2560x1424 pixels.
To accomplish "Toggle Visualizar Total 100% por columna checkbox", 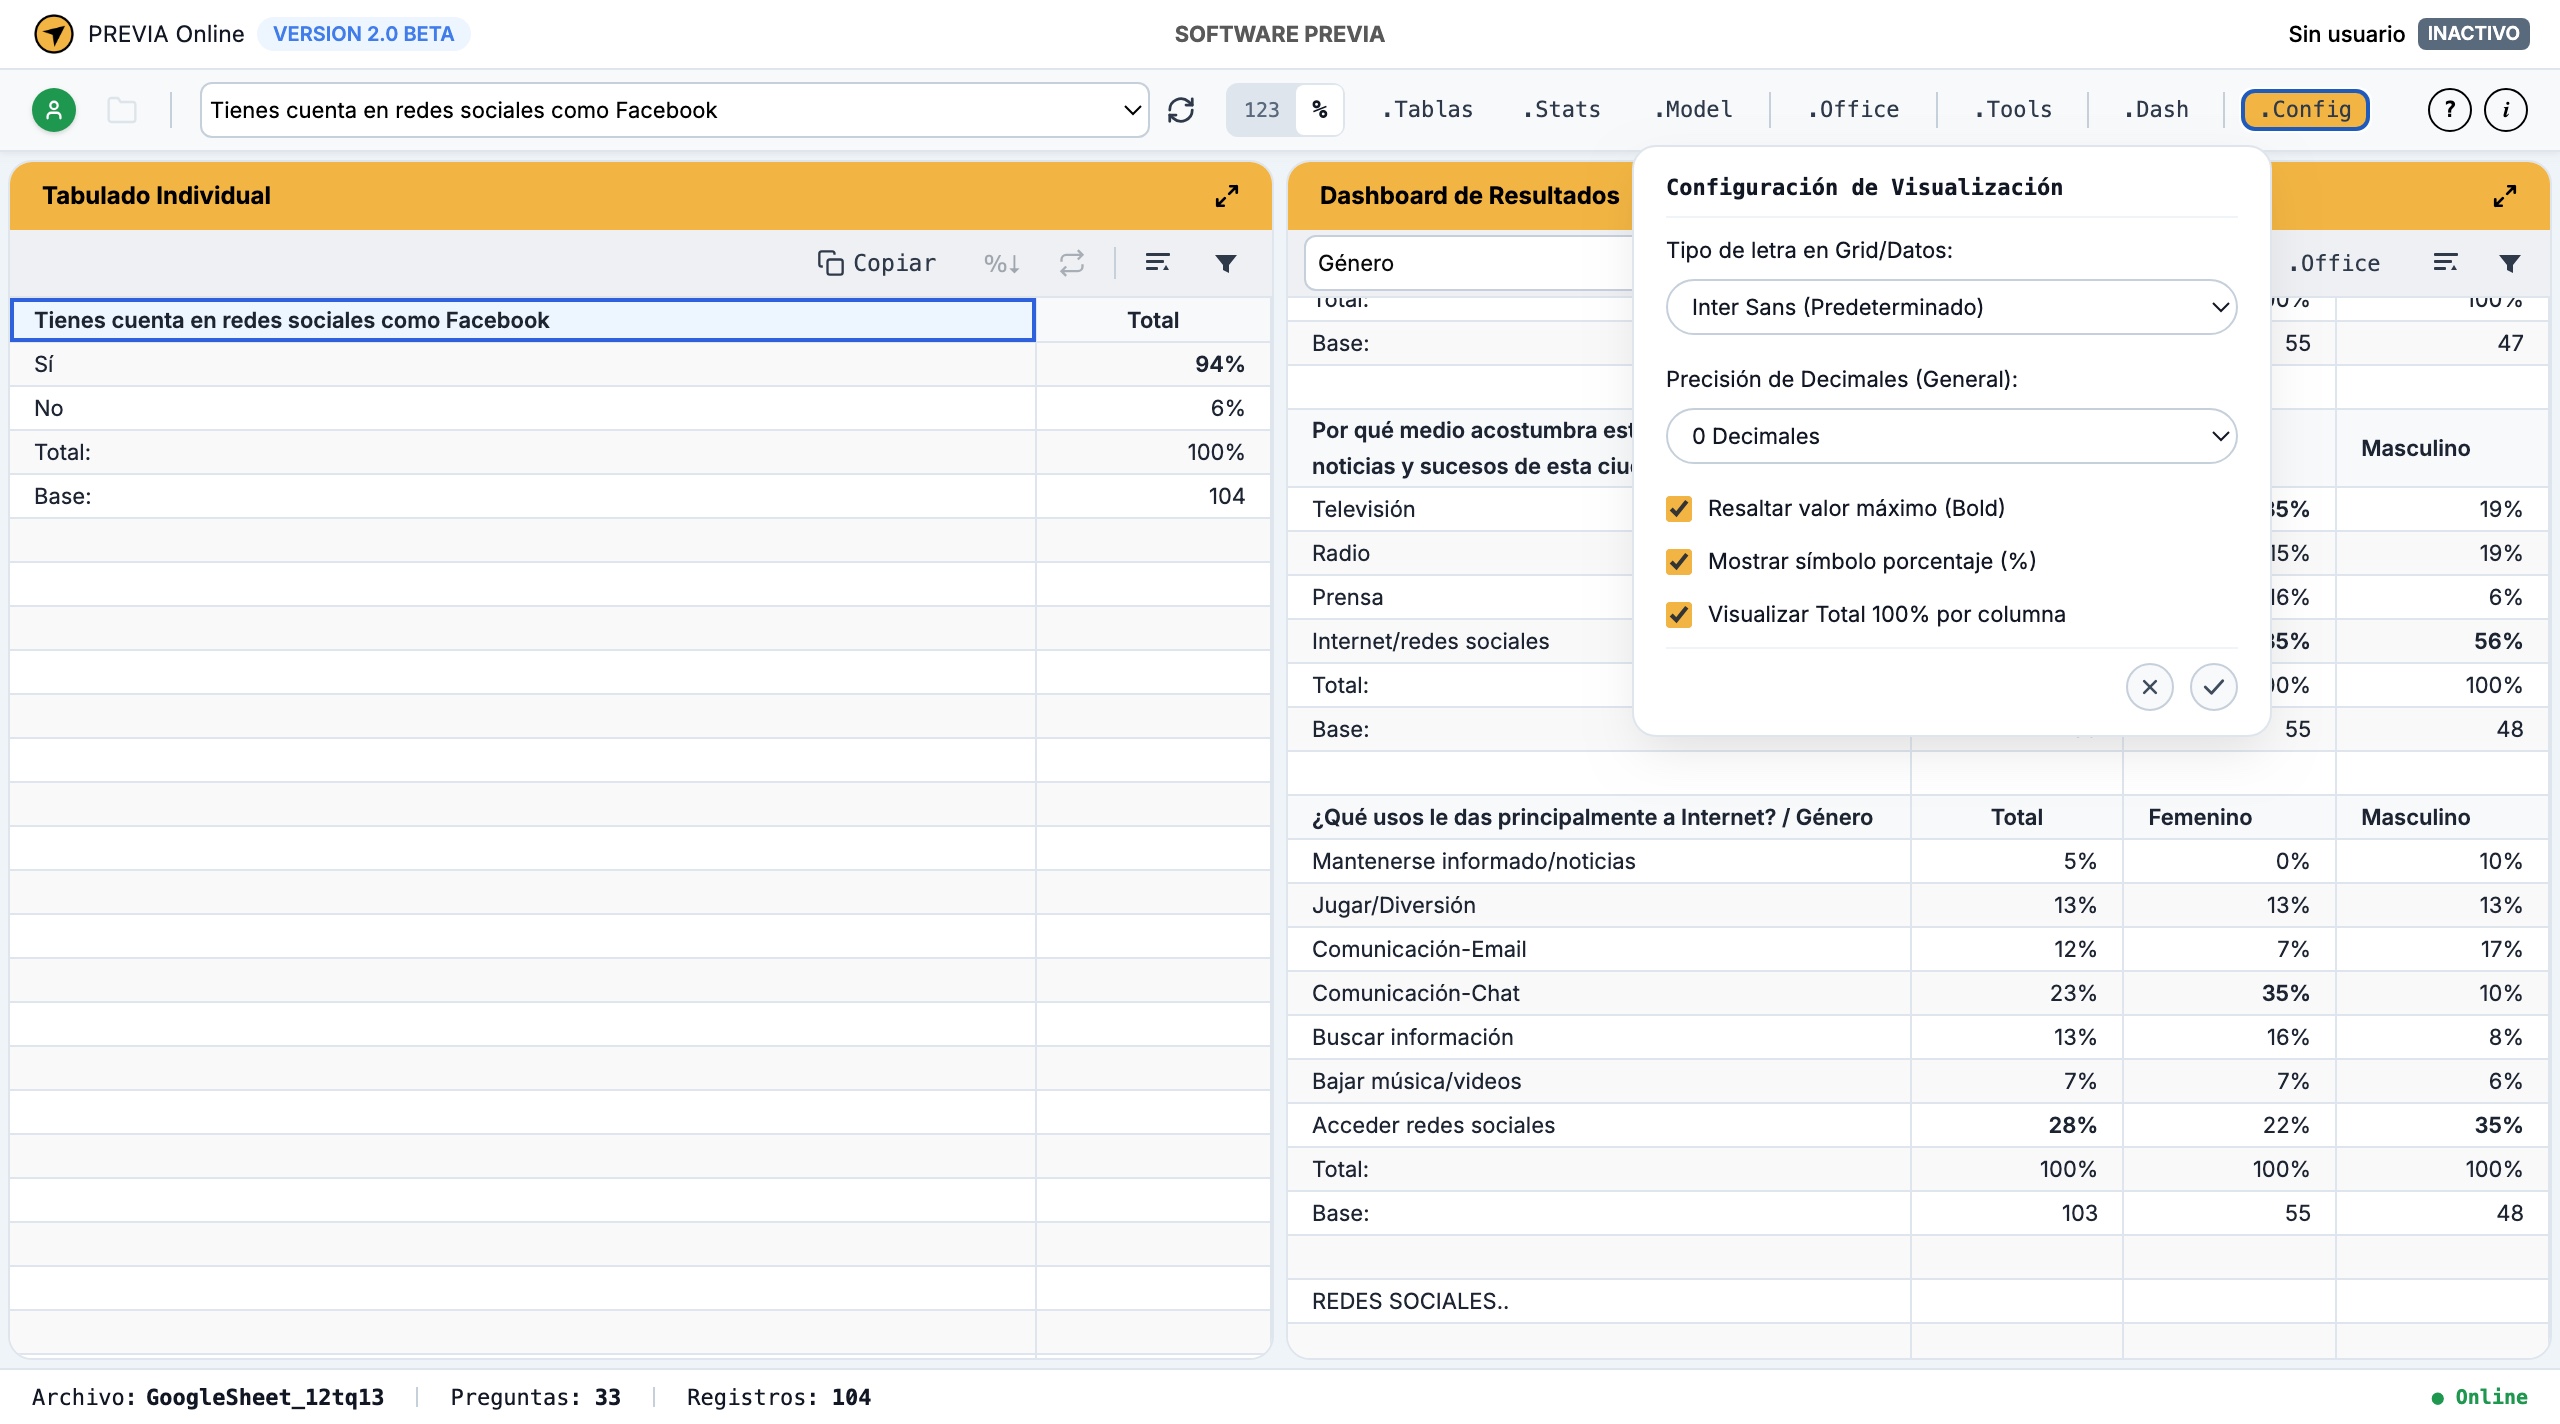I will [1679, 615].
